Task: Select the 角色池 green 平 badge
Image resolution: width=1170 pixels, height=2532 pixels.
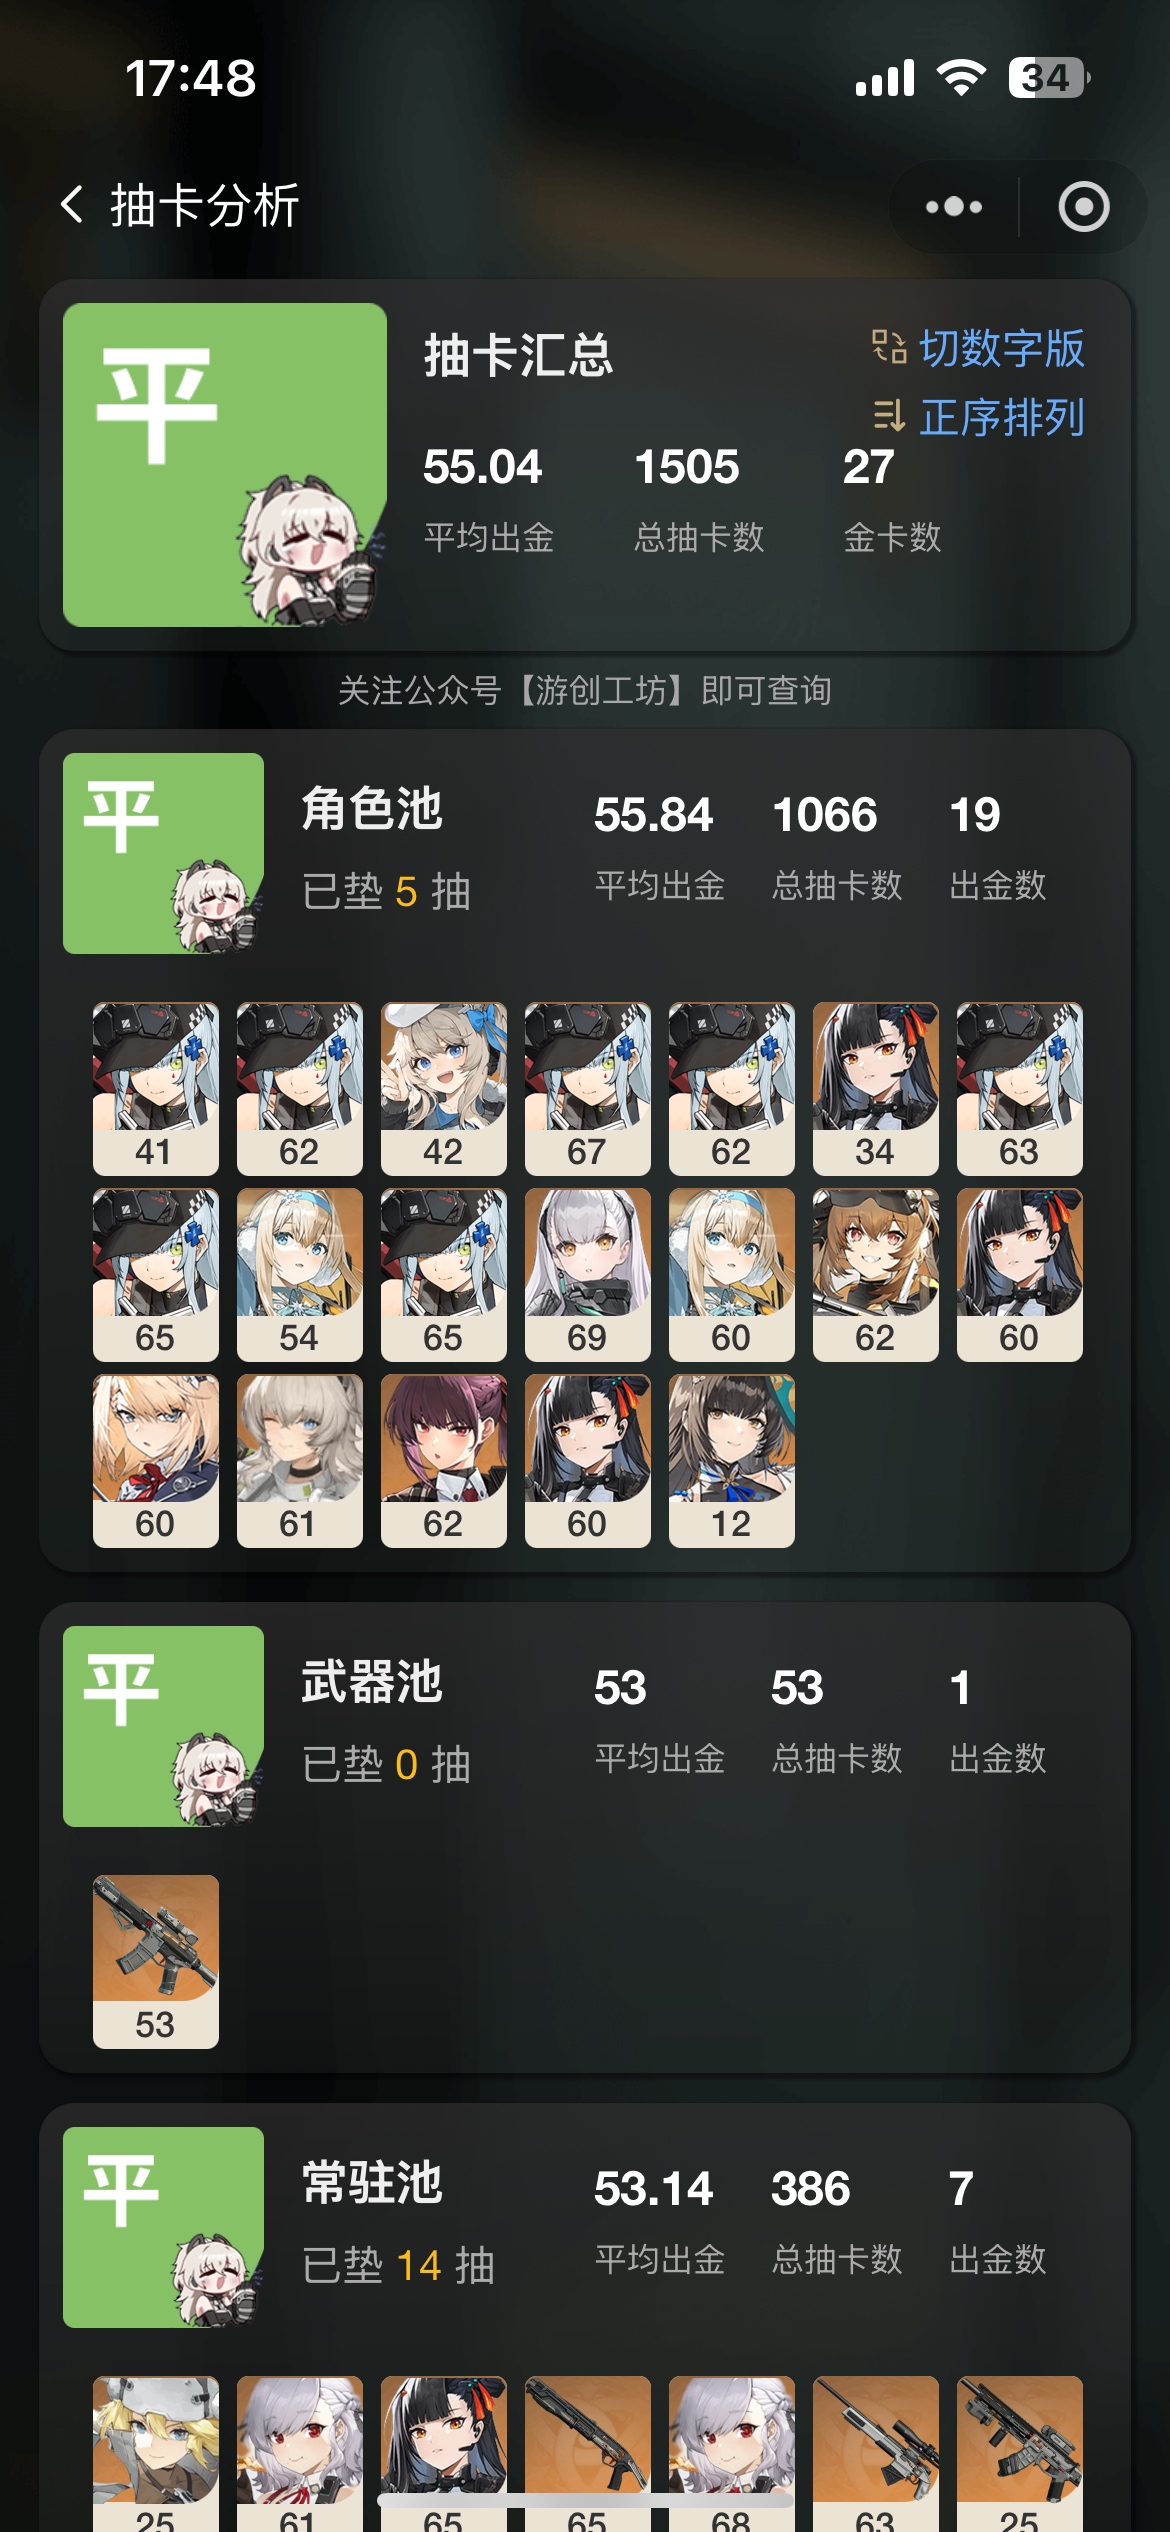Action: pyautogui.click(x=163, y=853)
